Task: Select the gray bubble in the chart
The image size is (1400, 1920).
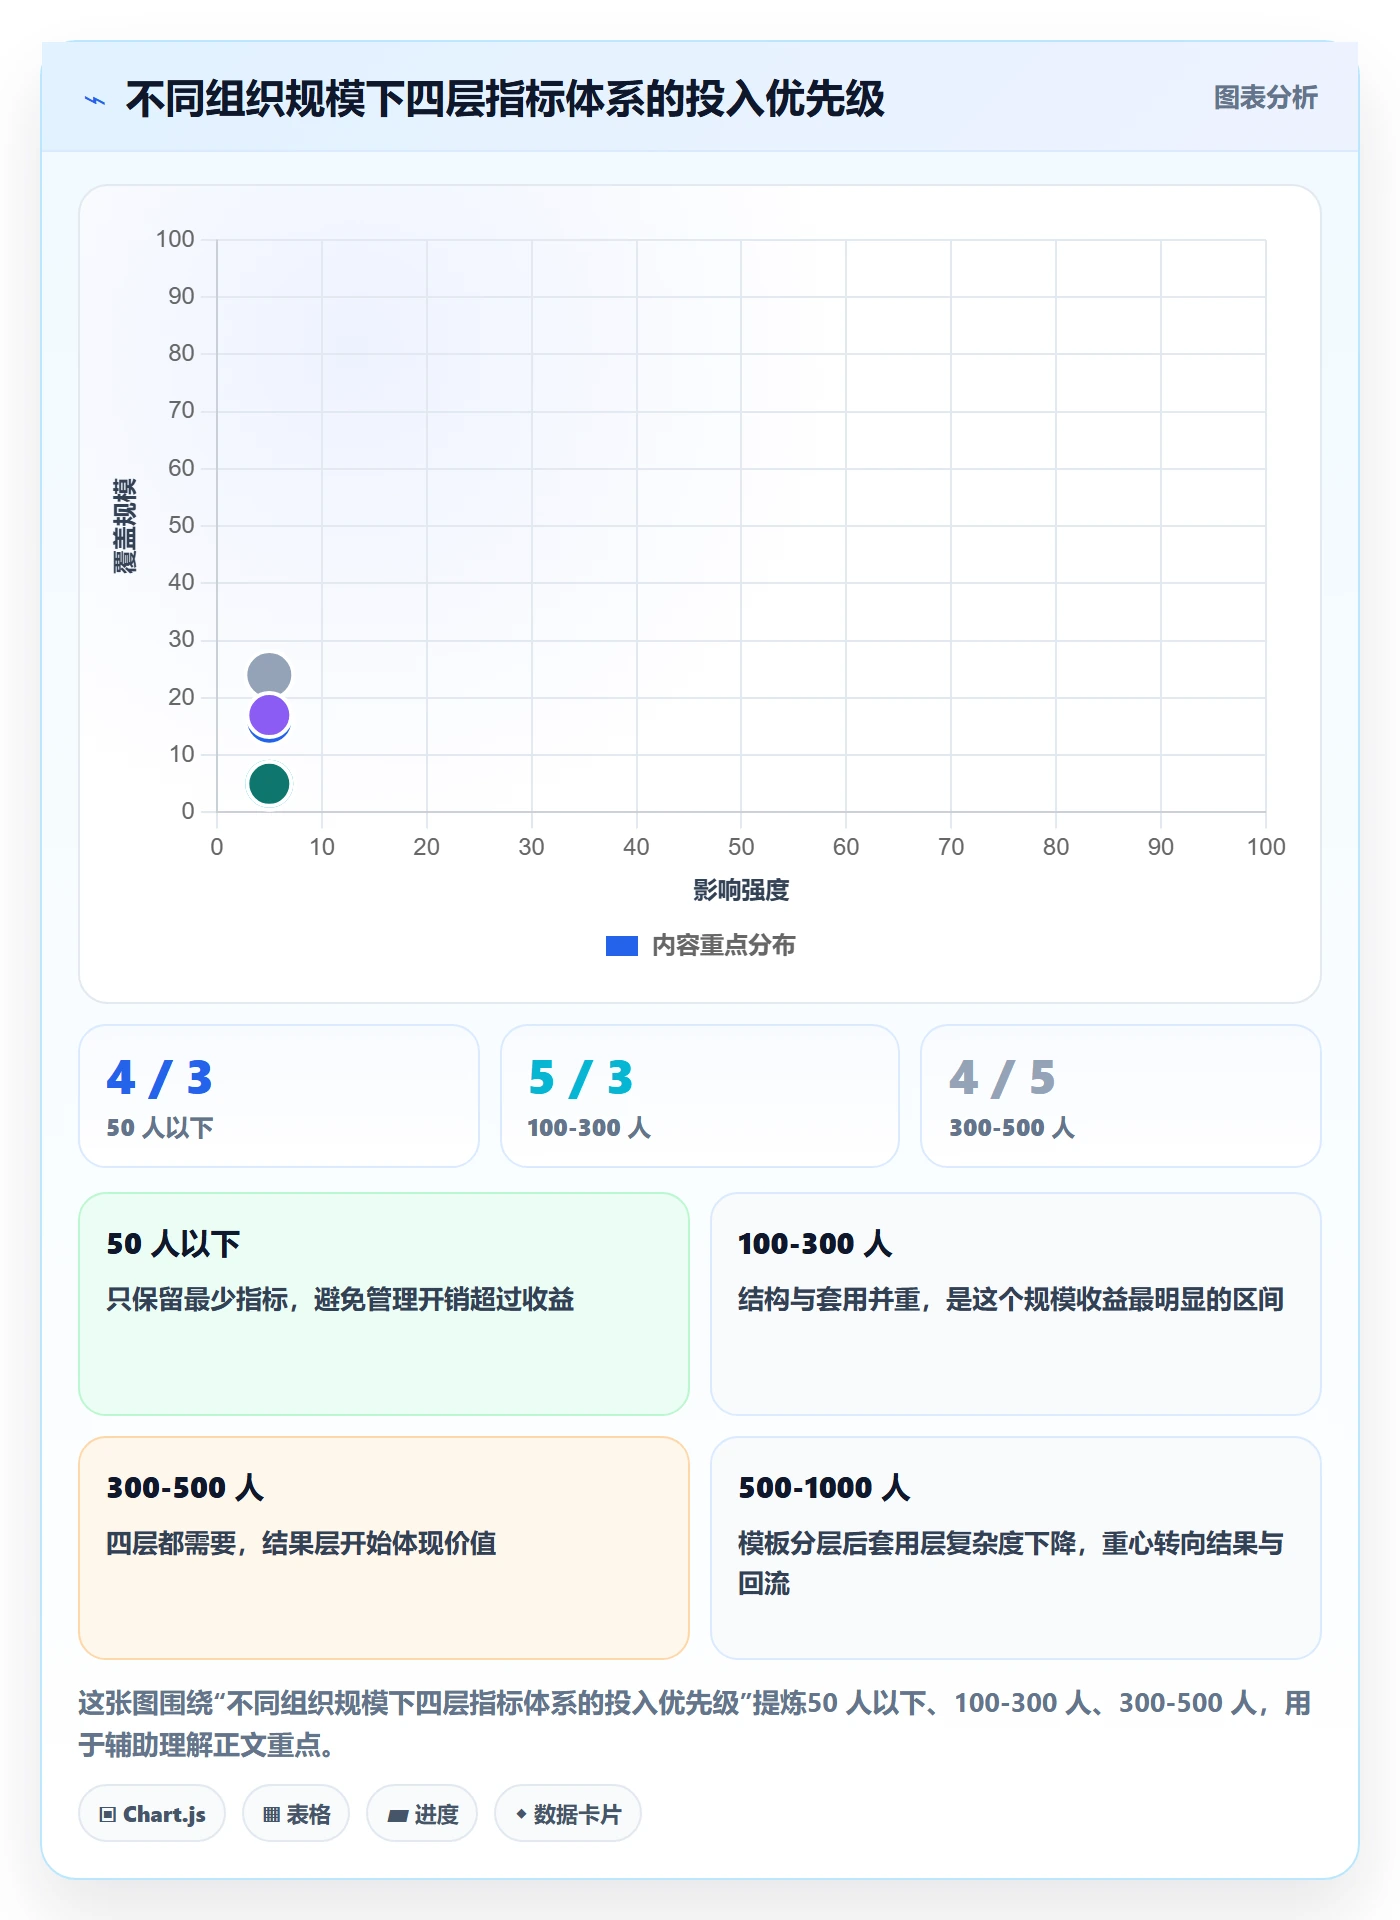Action: [269, 675]
